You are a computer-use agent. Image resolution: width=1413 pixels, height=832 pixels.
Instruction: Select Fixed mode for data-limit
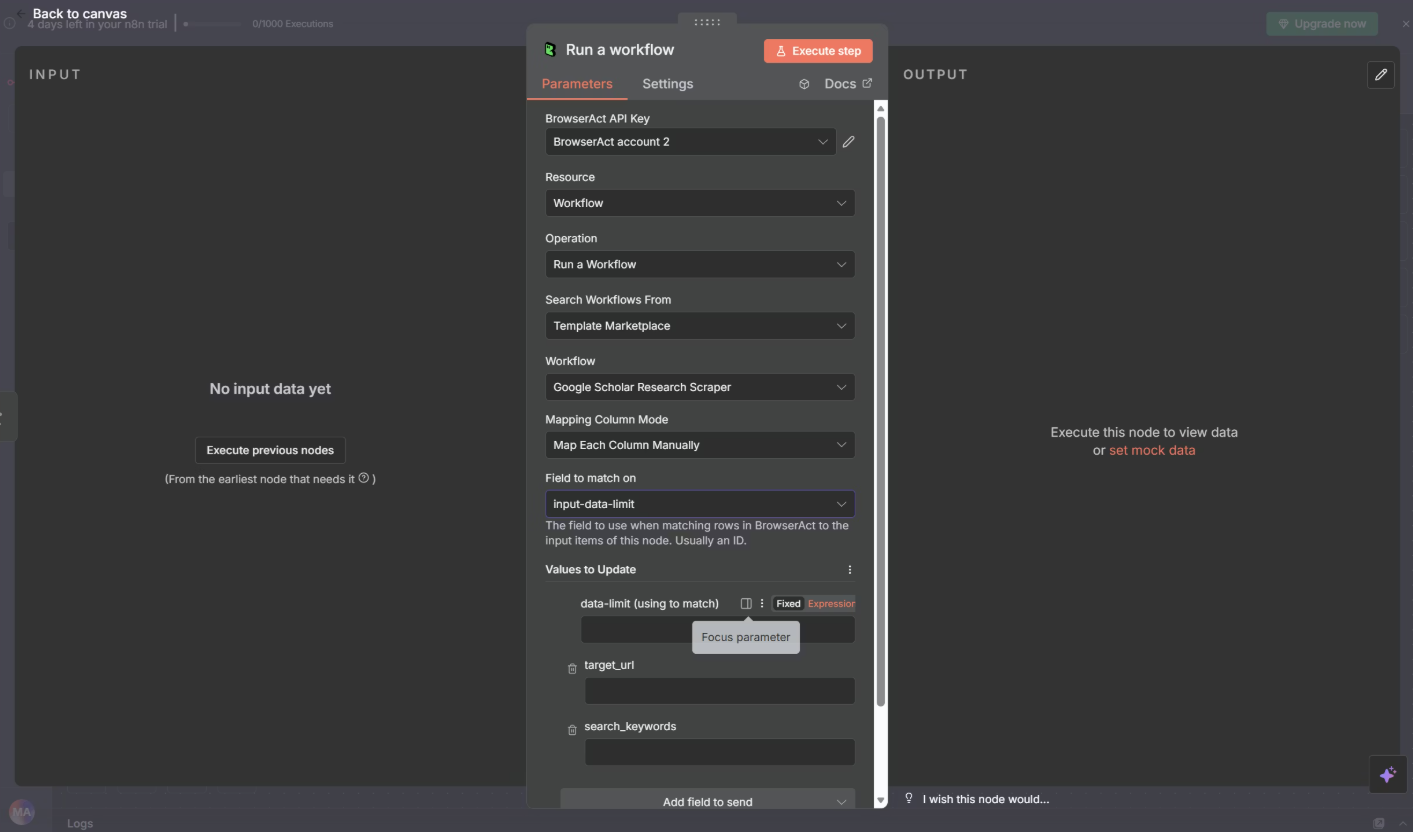[788, 603]
